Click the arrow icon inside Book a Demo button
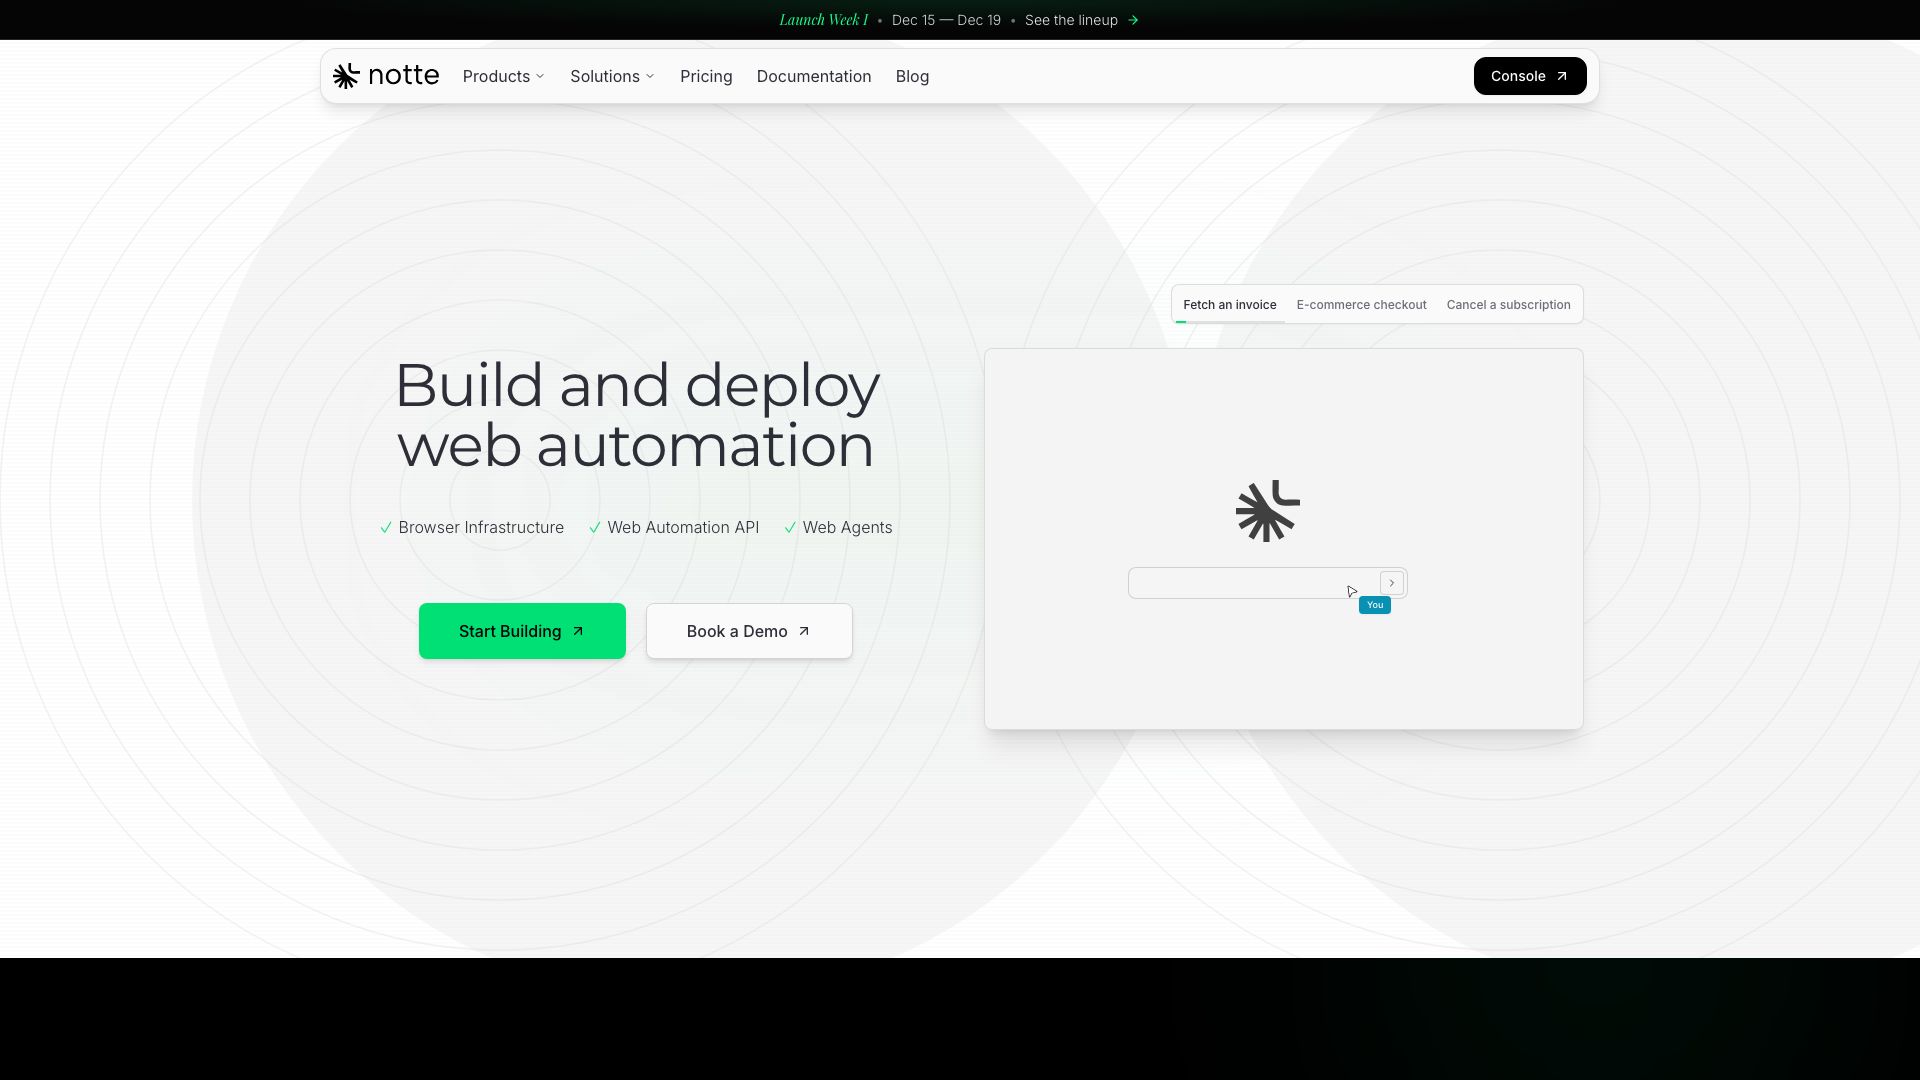This screenshot has height=1080, width=1920. (804, 631)
